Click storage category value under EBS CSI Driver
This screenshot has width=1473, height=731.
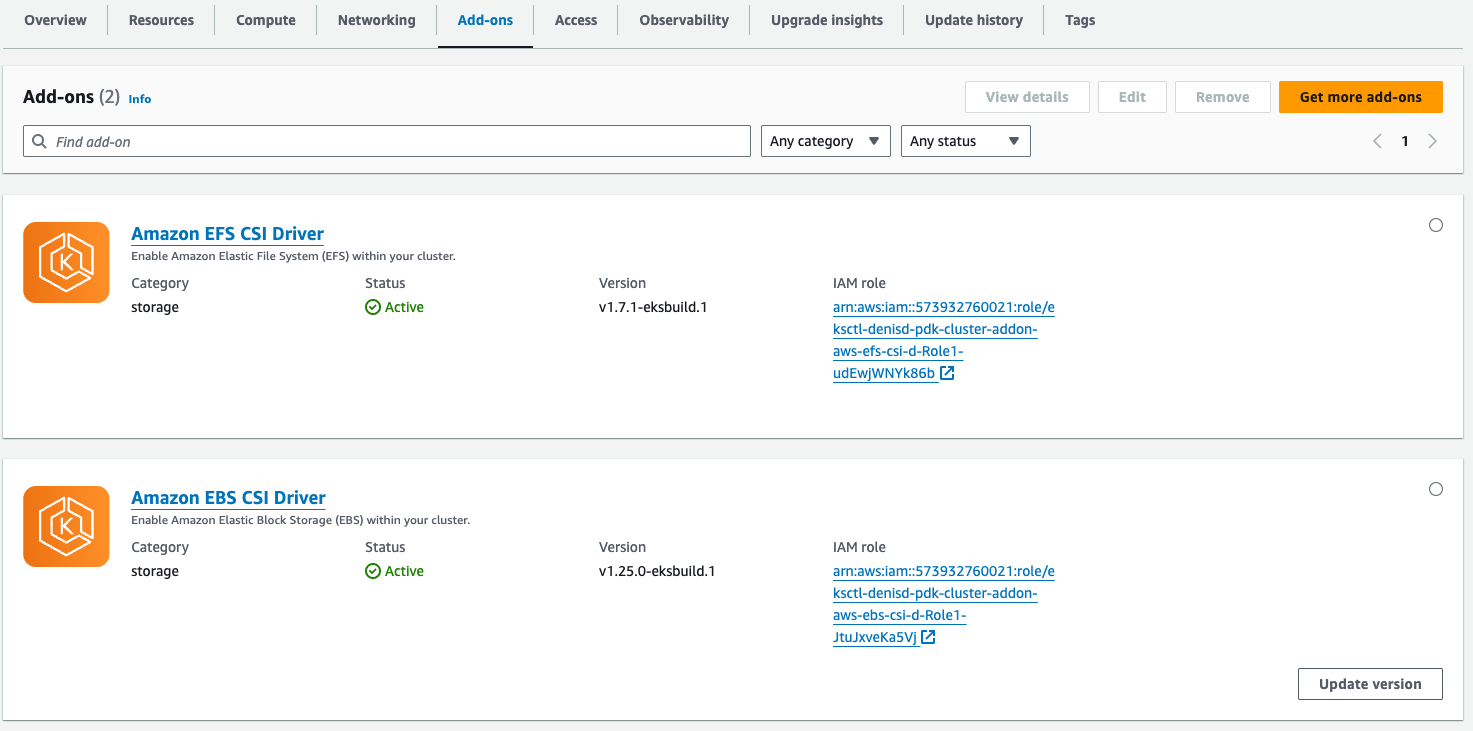click(155, 571)
